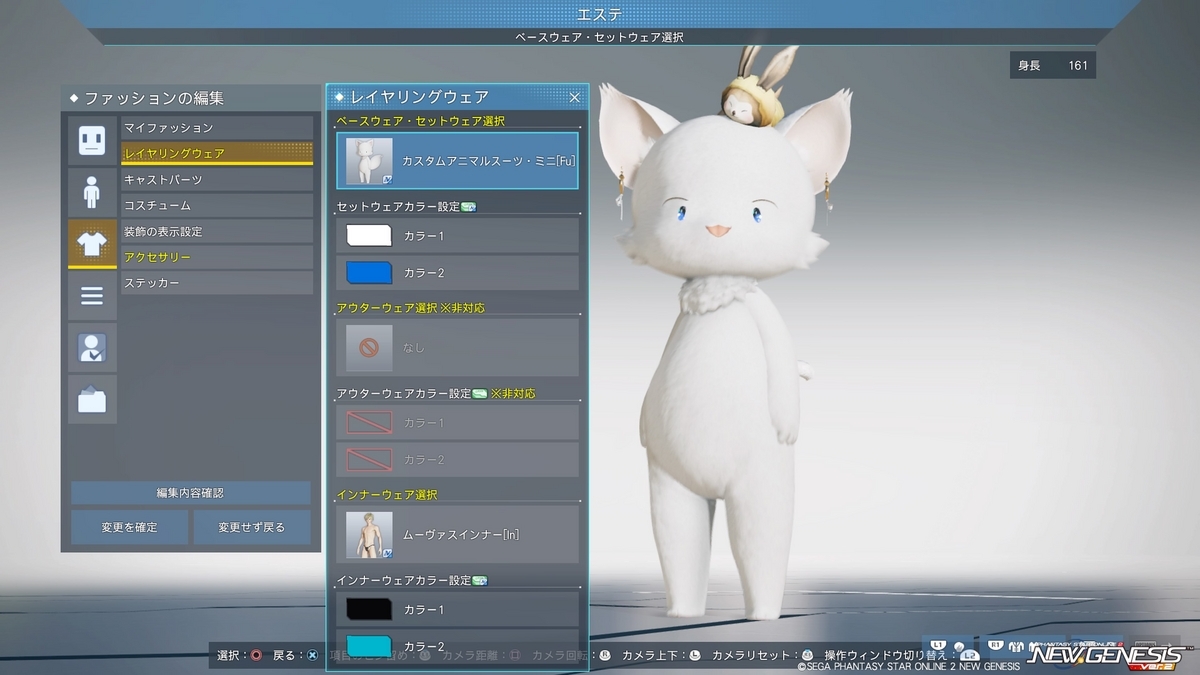The width and height of the screenshot is (1200, 675).
Task: Select outerwear なし slot
Action: pos(458,347)
